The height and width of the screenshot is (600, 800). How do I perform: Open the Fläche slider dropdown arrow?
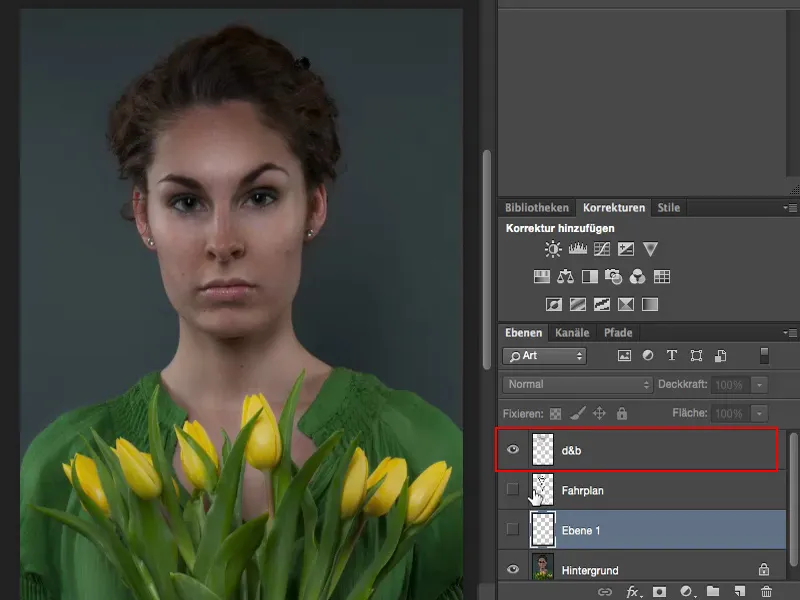(759, 413)
